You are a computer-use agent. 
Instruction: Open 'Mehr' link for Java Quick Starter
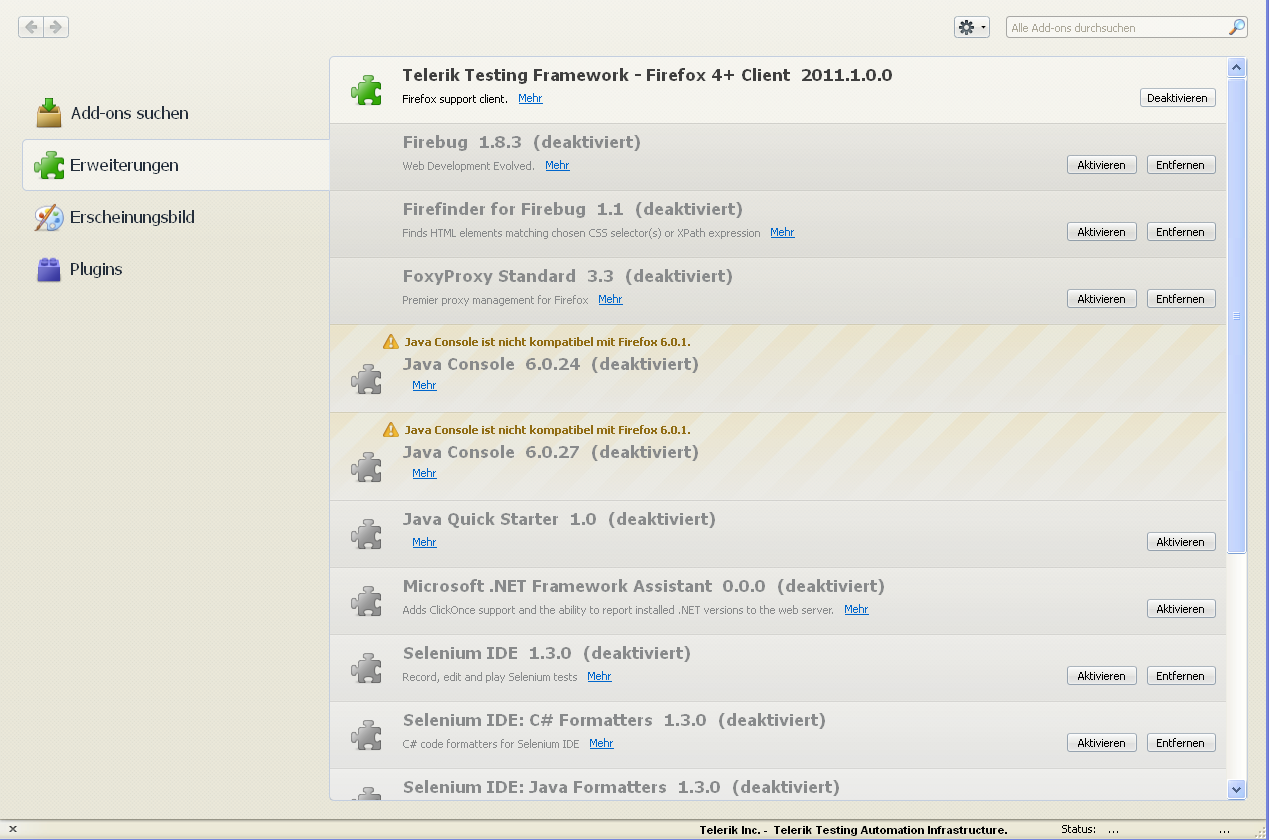click(424, 543)
